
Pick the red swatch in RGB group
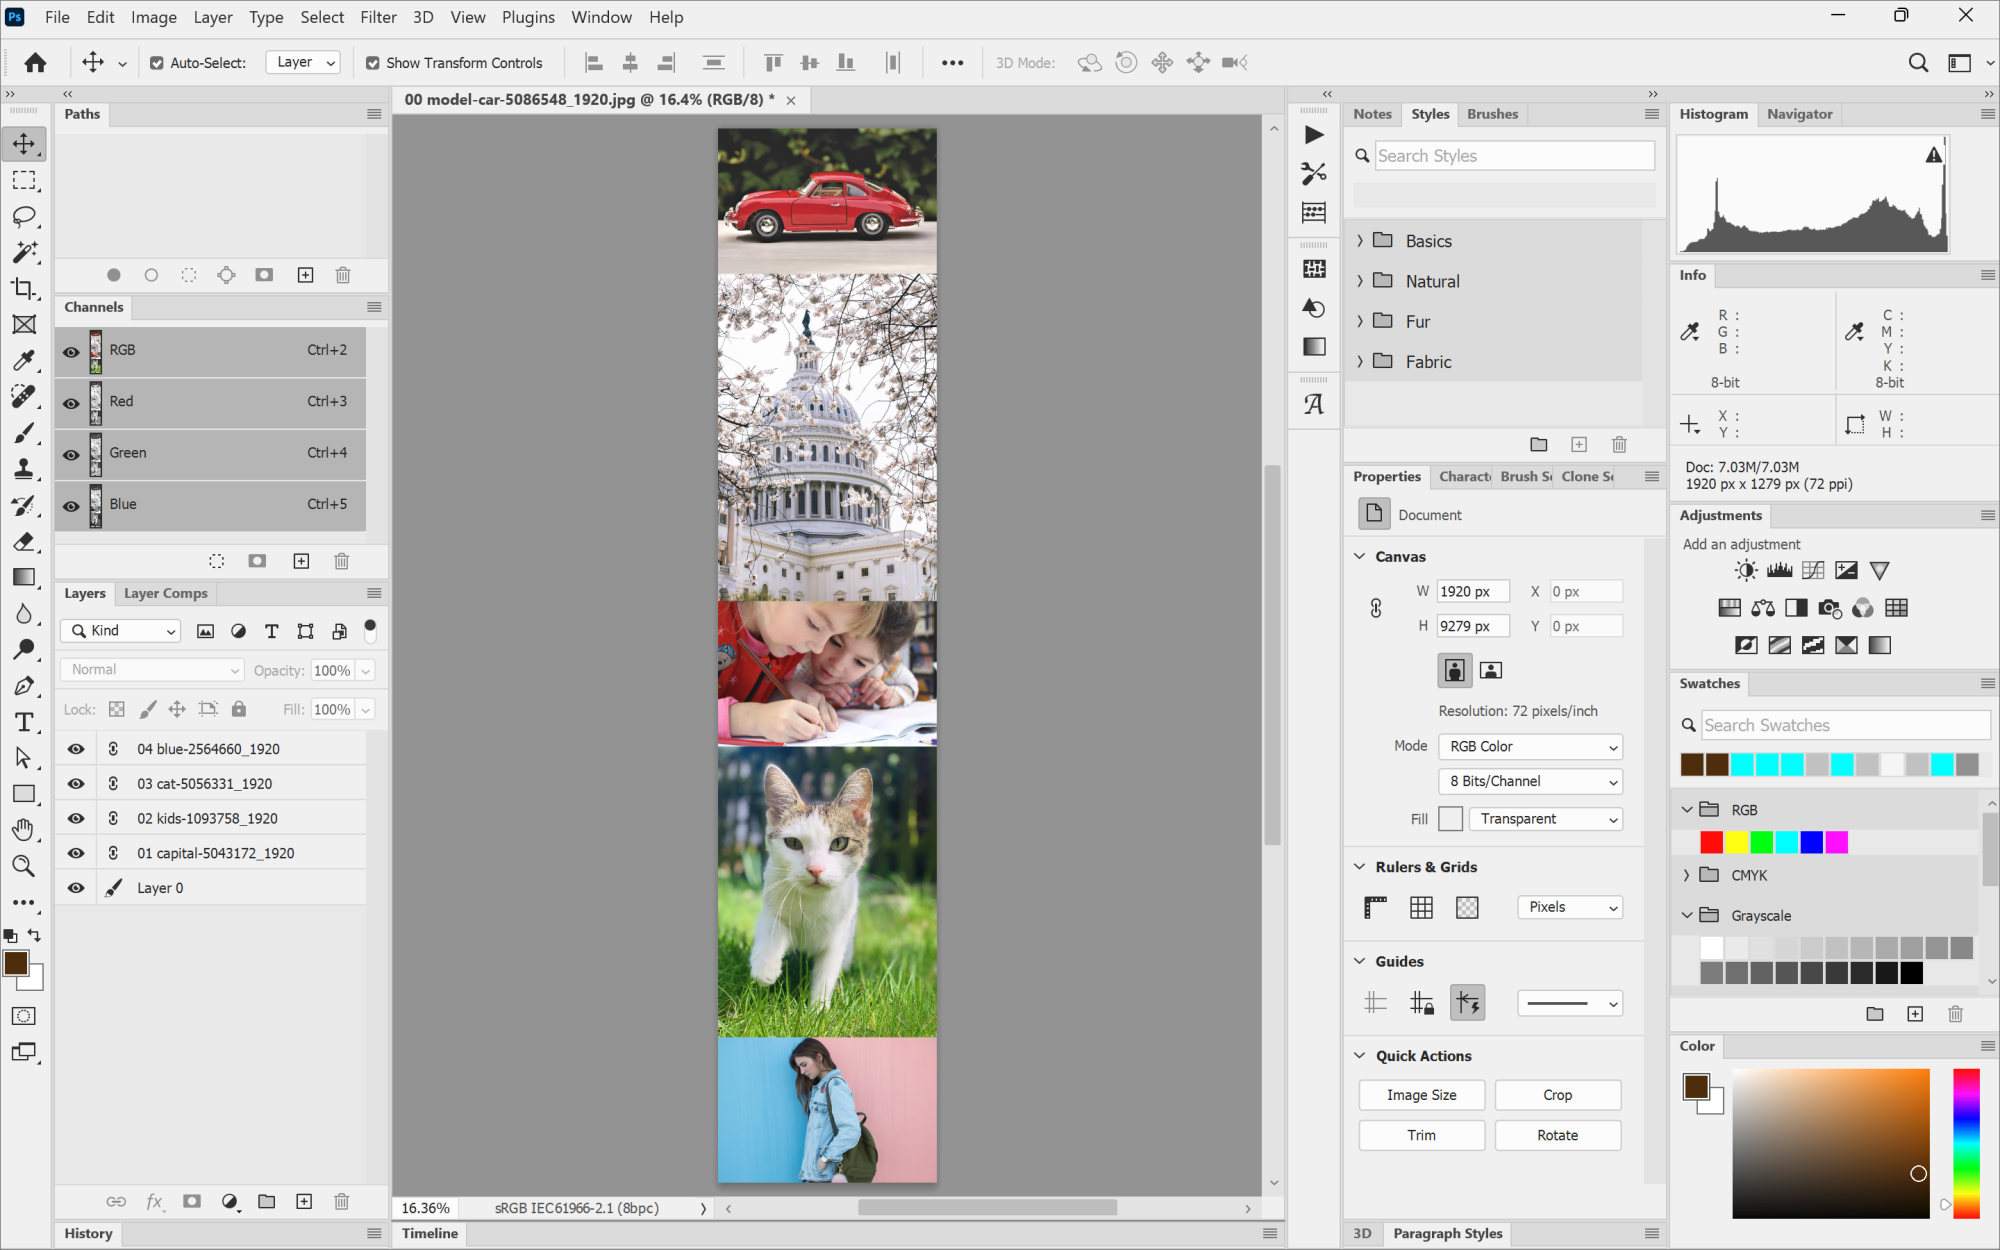pos(1711,843)
